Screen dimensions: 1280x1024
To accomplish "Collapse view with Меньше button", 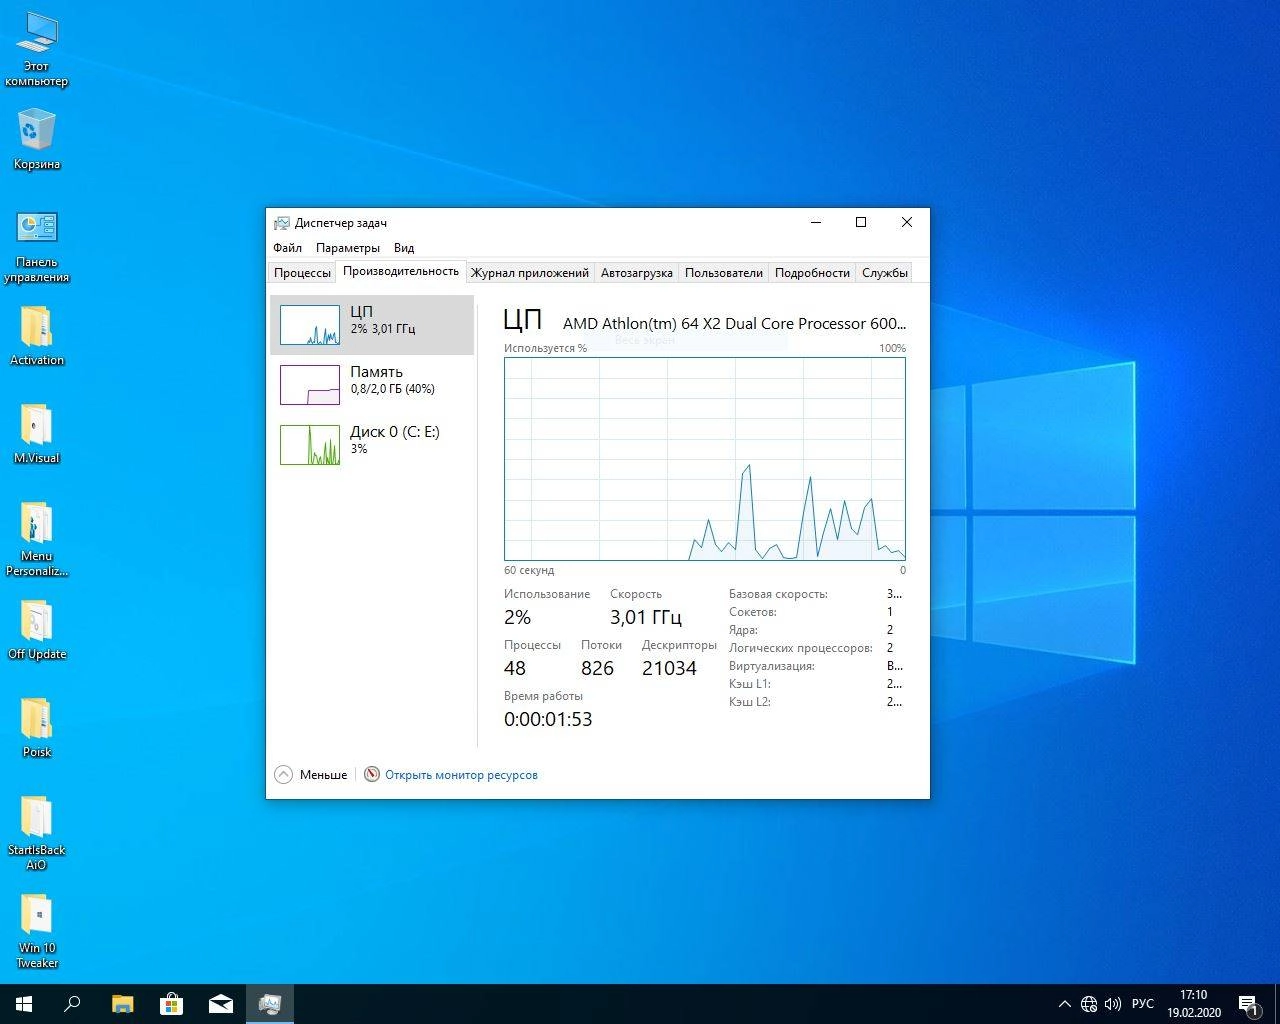I will [311, 775].
